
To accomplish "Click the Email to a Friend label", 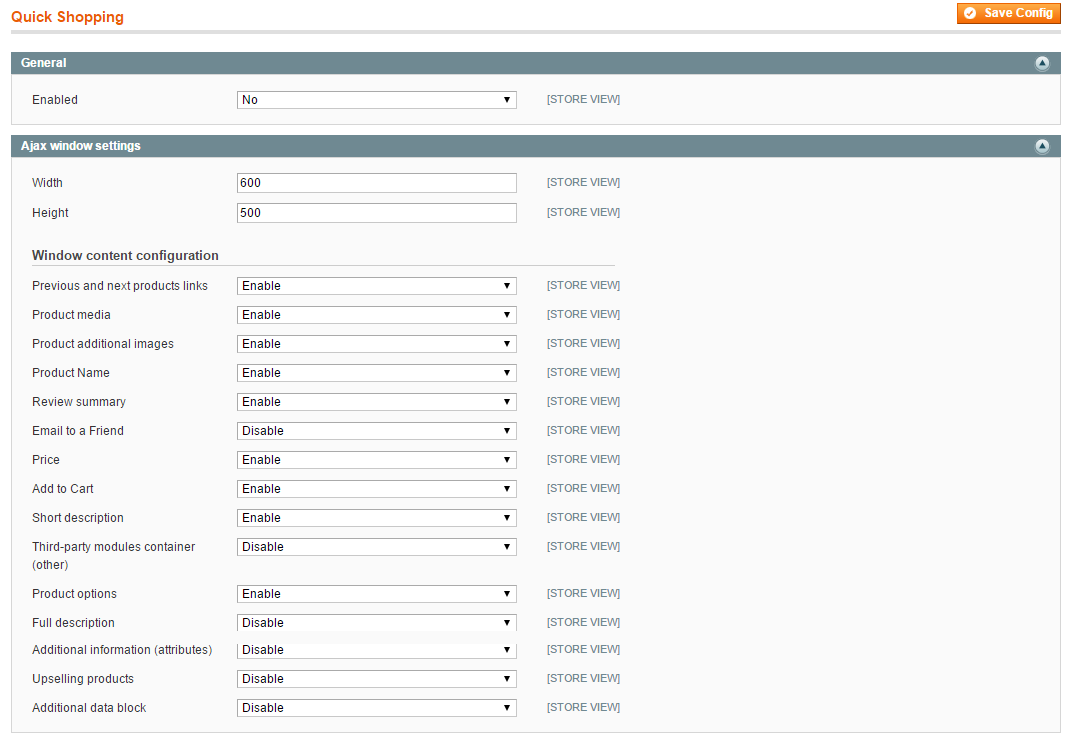I will pos(78,431).
